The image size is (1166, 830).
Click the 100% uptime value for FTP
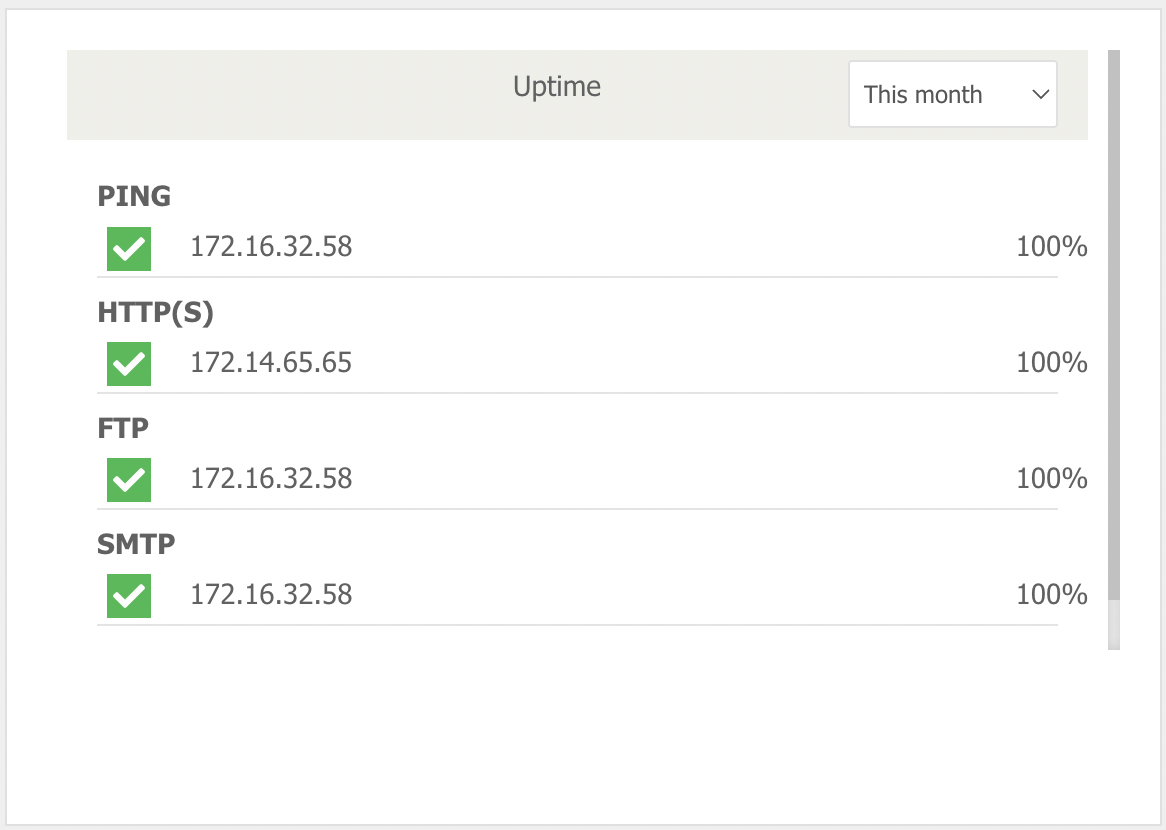[1051, 479]
